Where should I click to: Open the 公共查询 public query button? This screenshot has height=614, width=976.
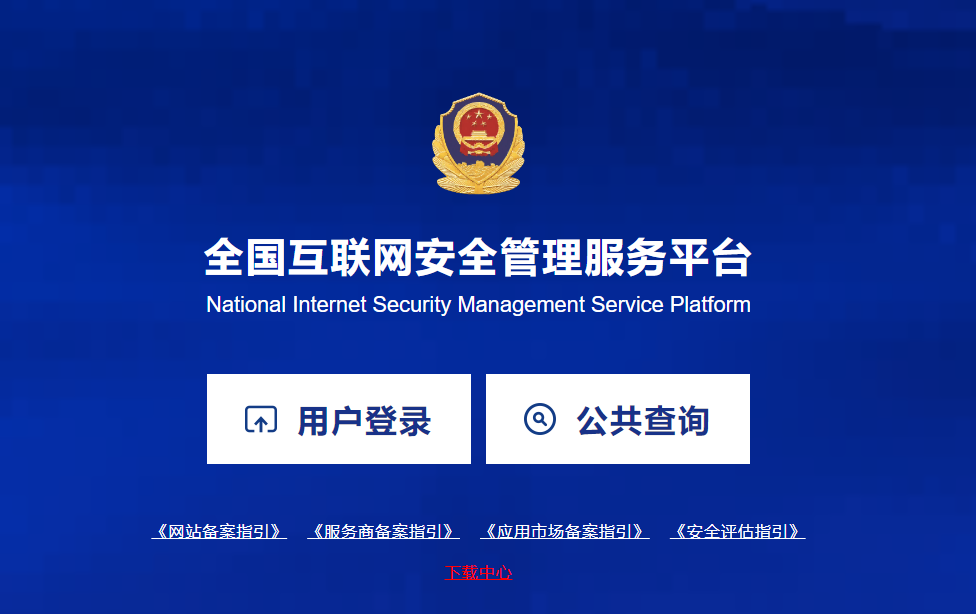617,419
